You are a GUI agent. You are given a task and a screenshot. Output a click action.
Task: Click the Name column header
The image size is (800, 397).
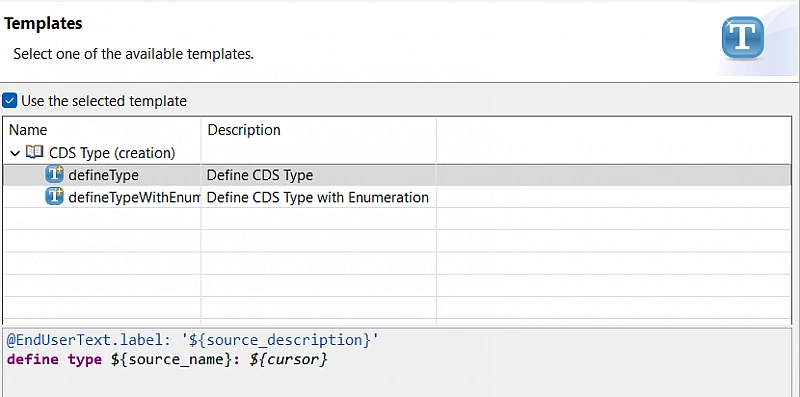pos(102,130)
